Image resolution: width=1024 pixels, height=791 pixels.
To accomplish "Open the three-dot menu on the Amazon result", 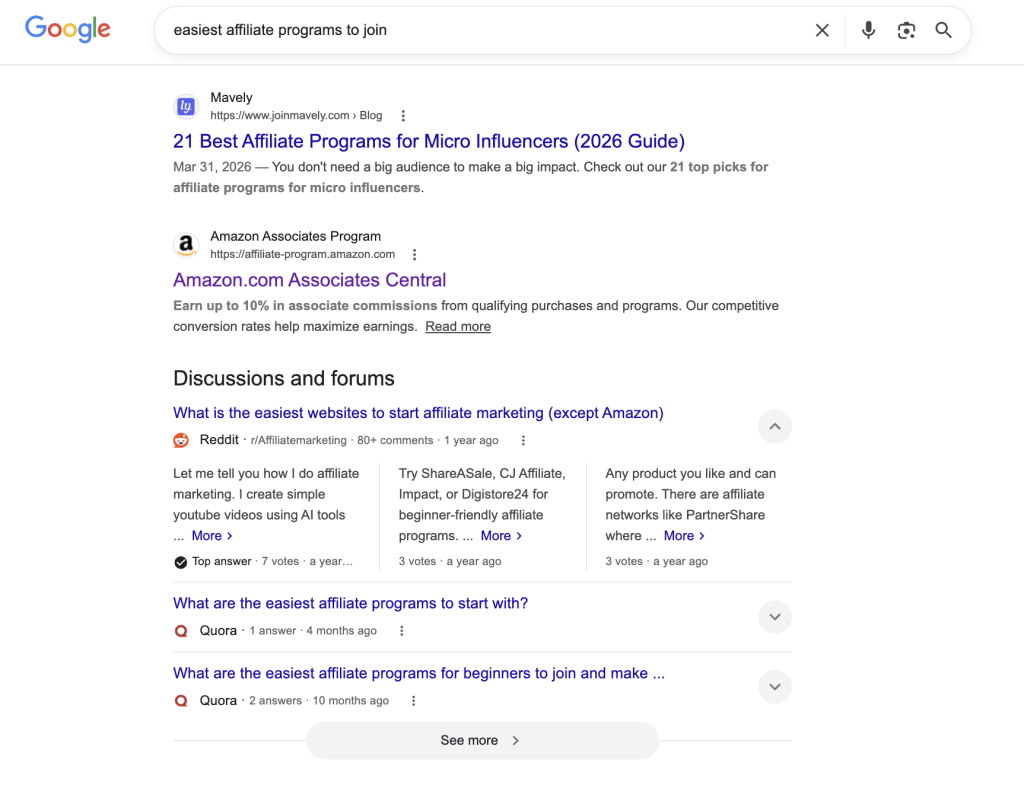I will click(x=415, y=254).
